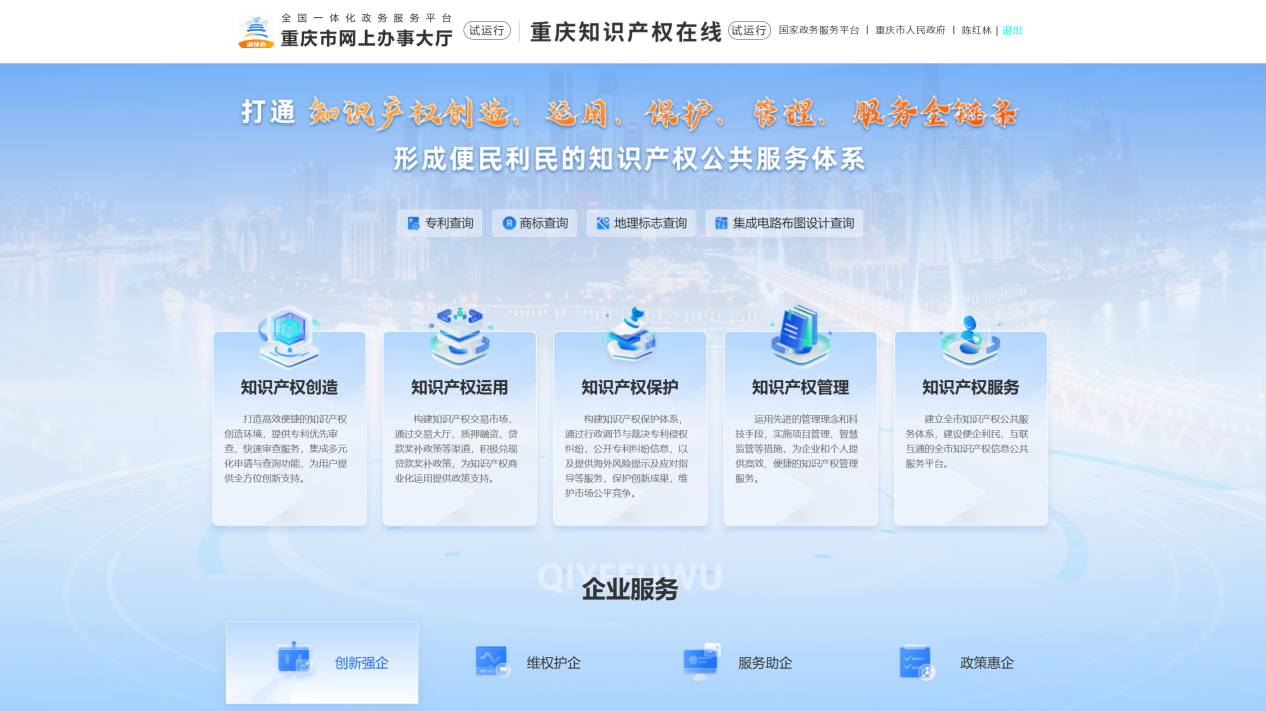Click the 维权护企 chart icon

coord(493,662)
